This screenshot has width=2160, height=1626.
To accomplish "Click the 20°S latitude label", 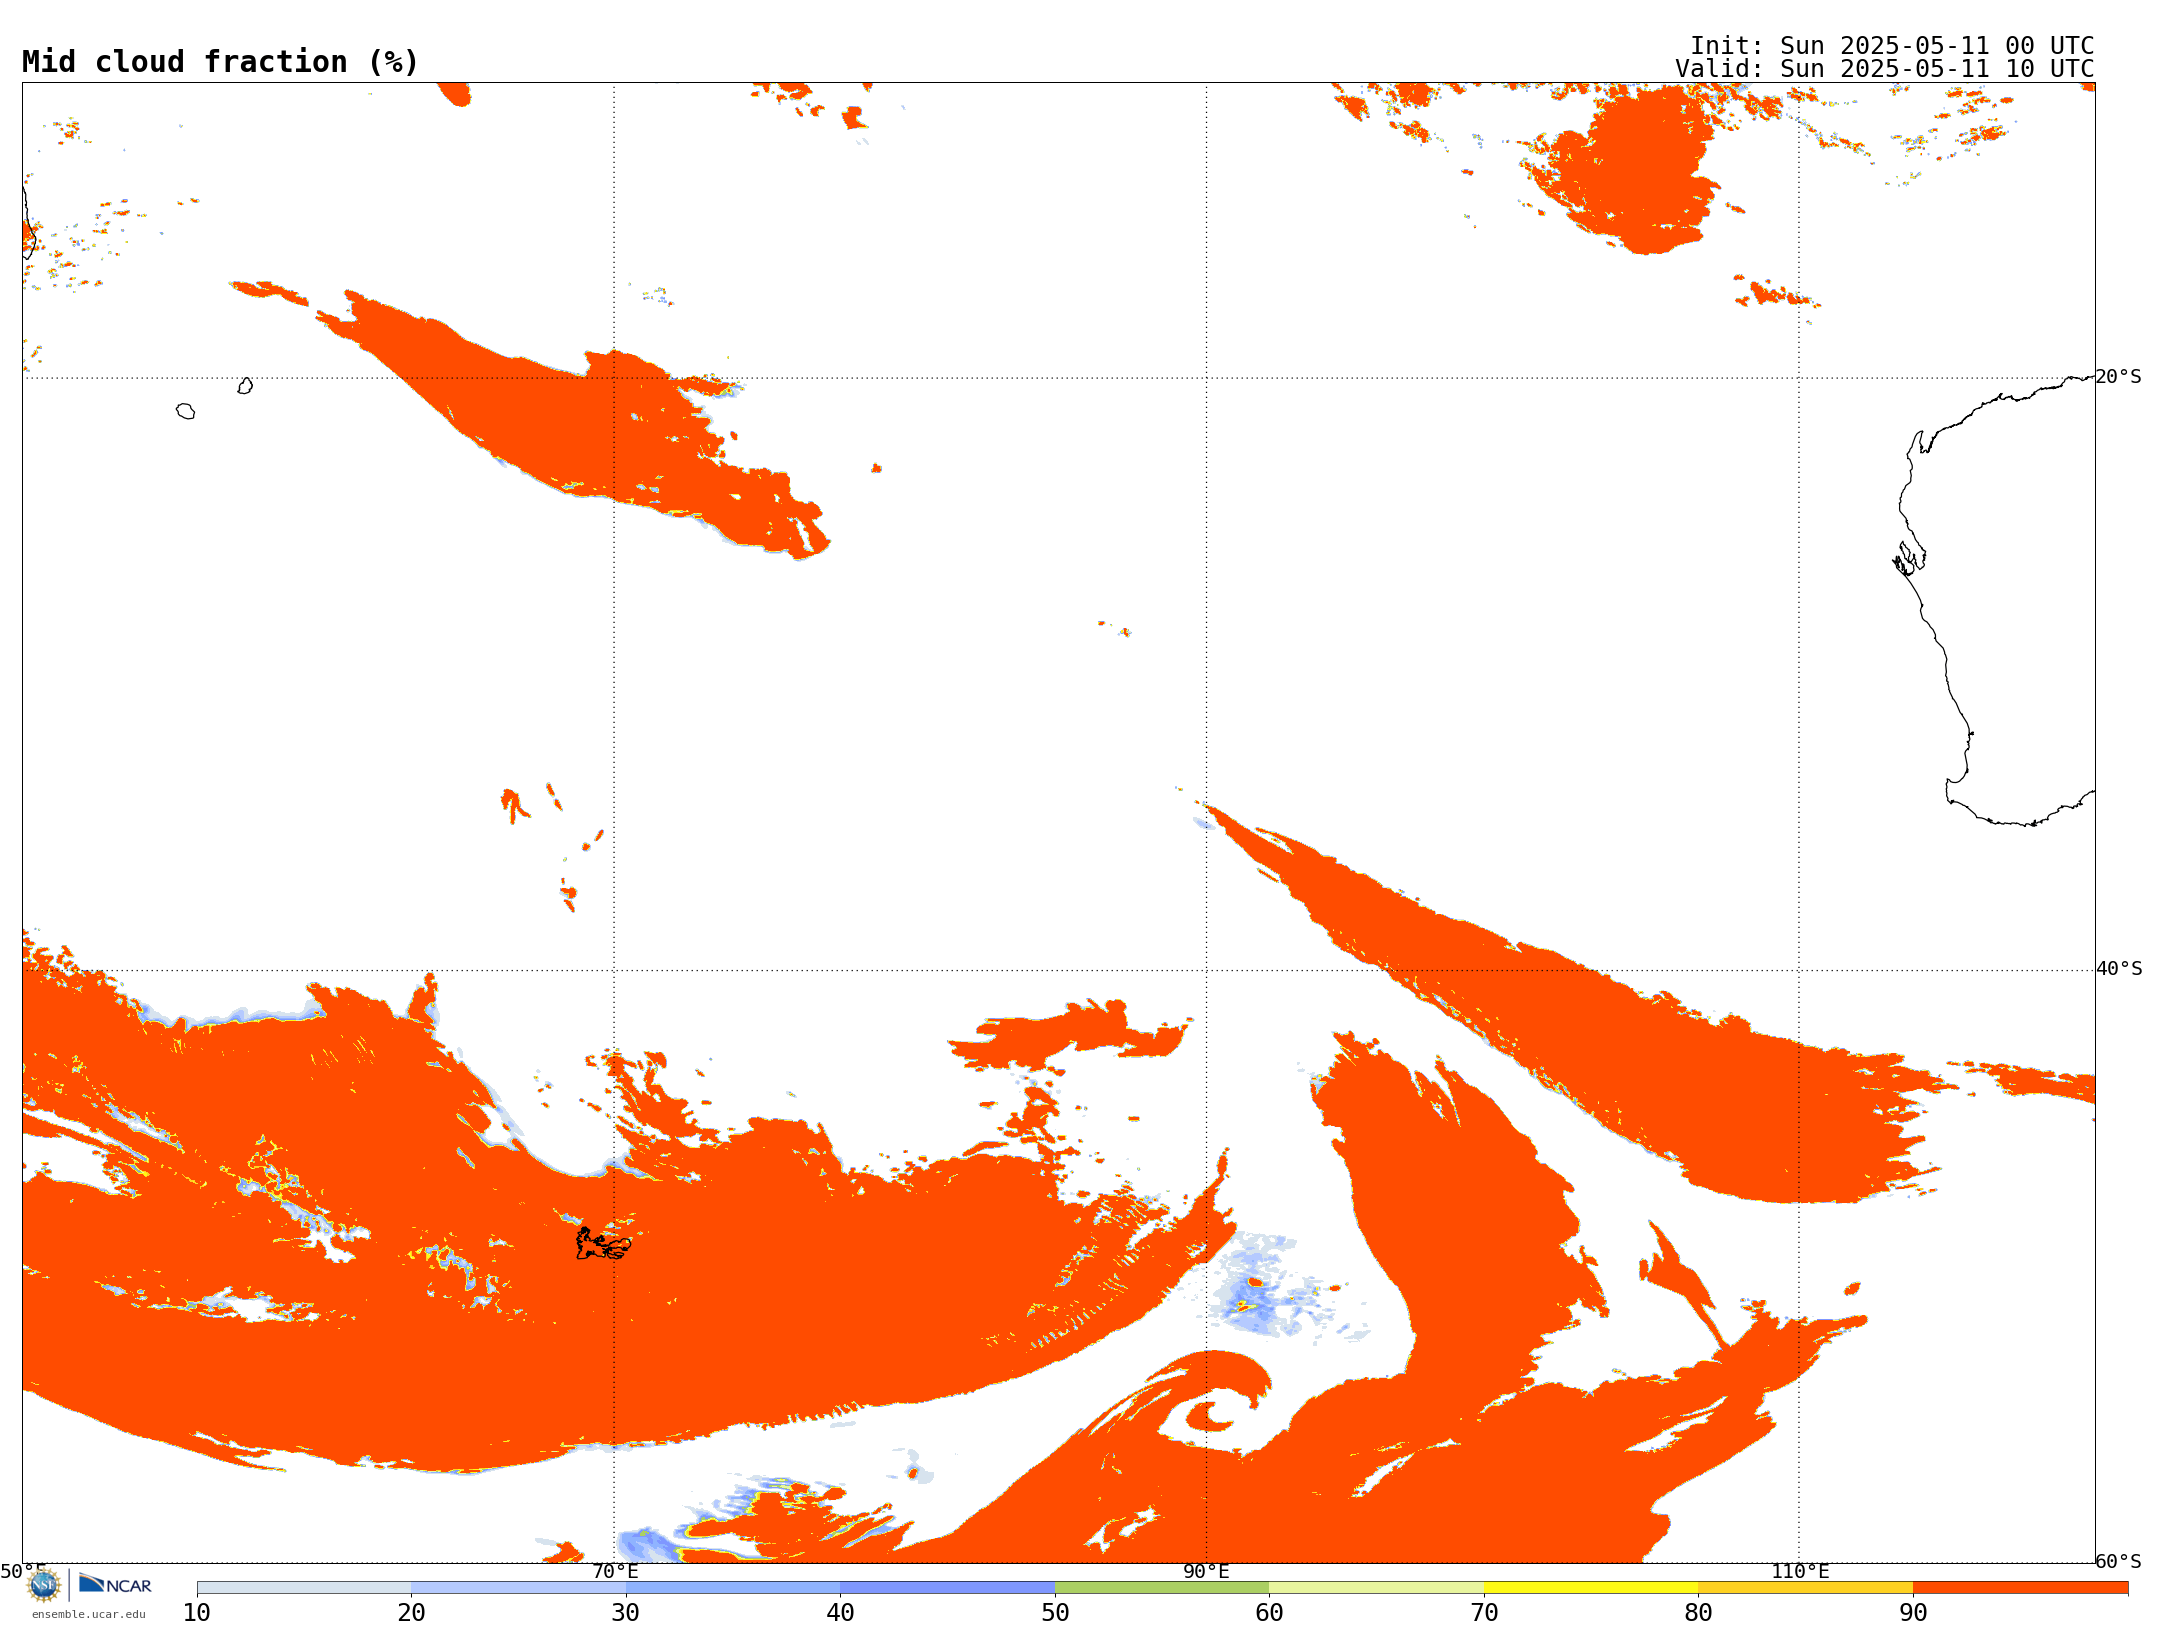I will [x=2119, y=377].
